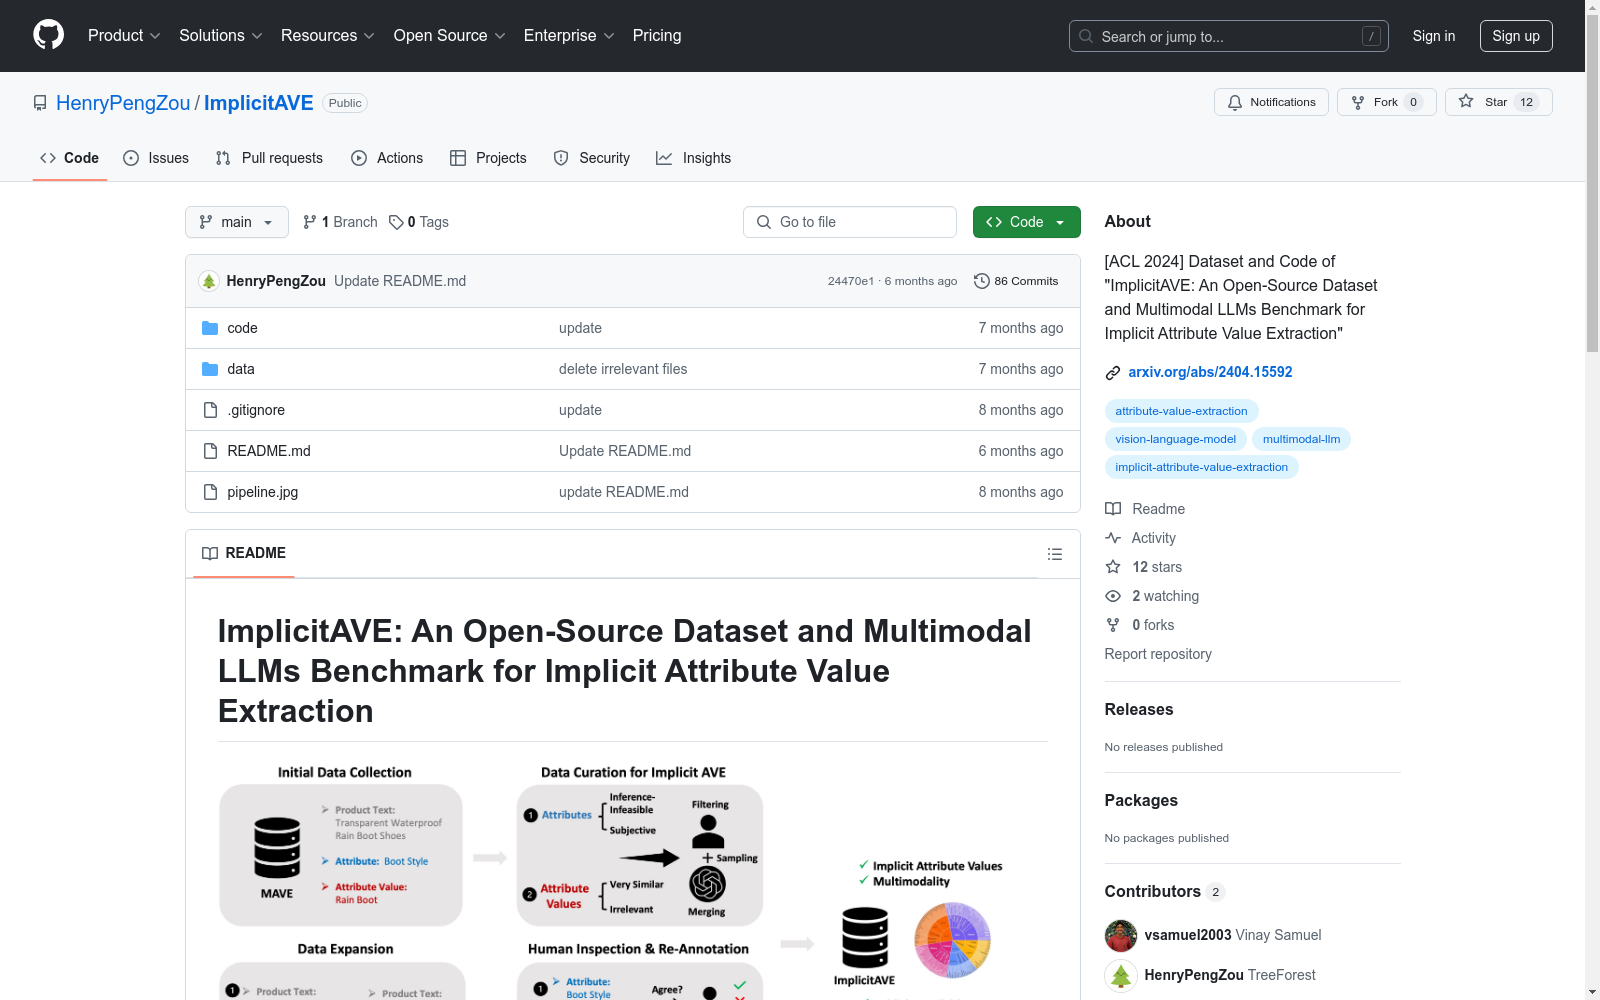Expand the Product menu

click(x=124, y=35)
